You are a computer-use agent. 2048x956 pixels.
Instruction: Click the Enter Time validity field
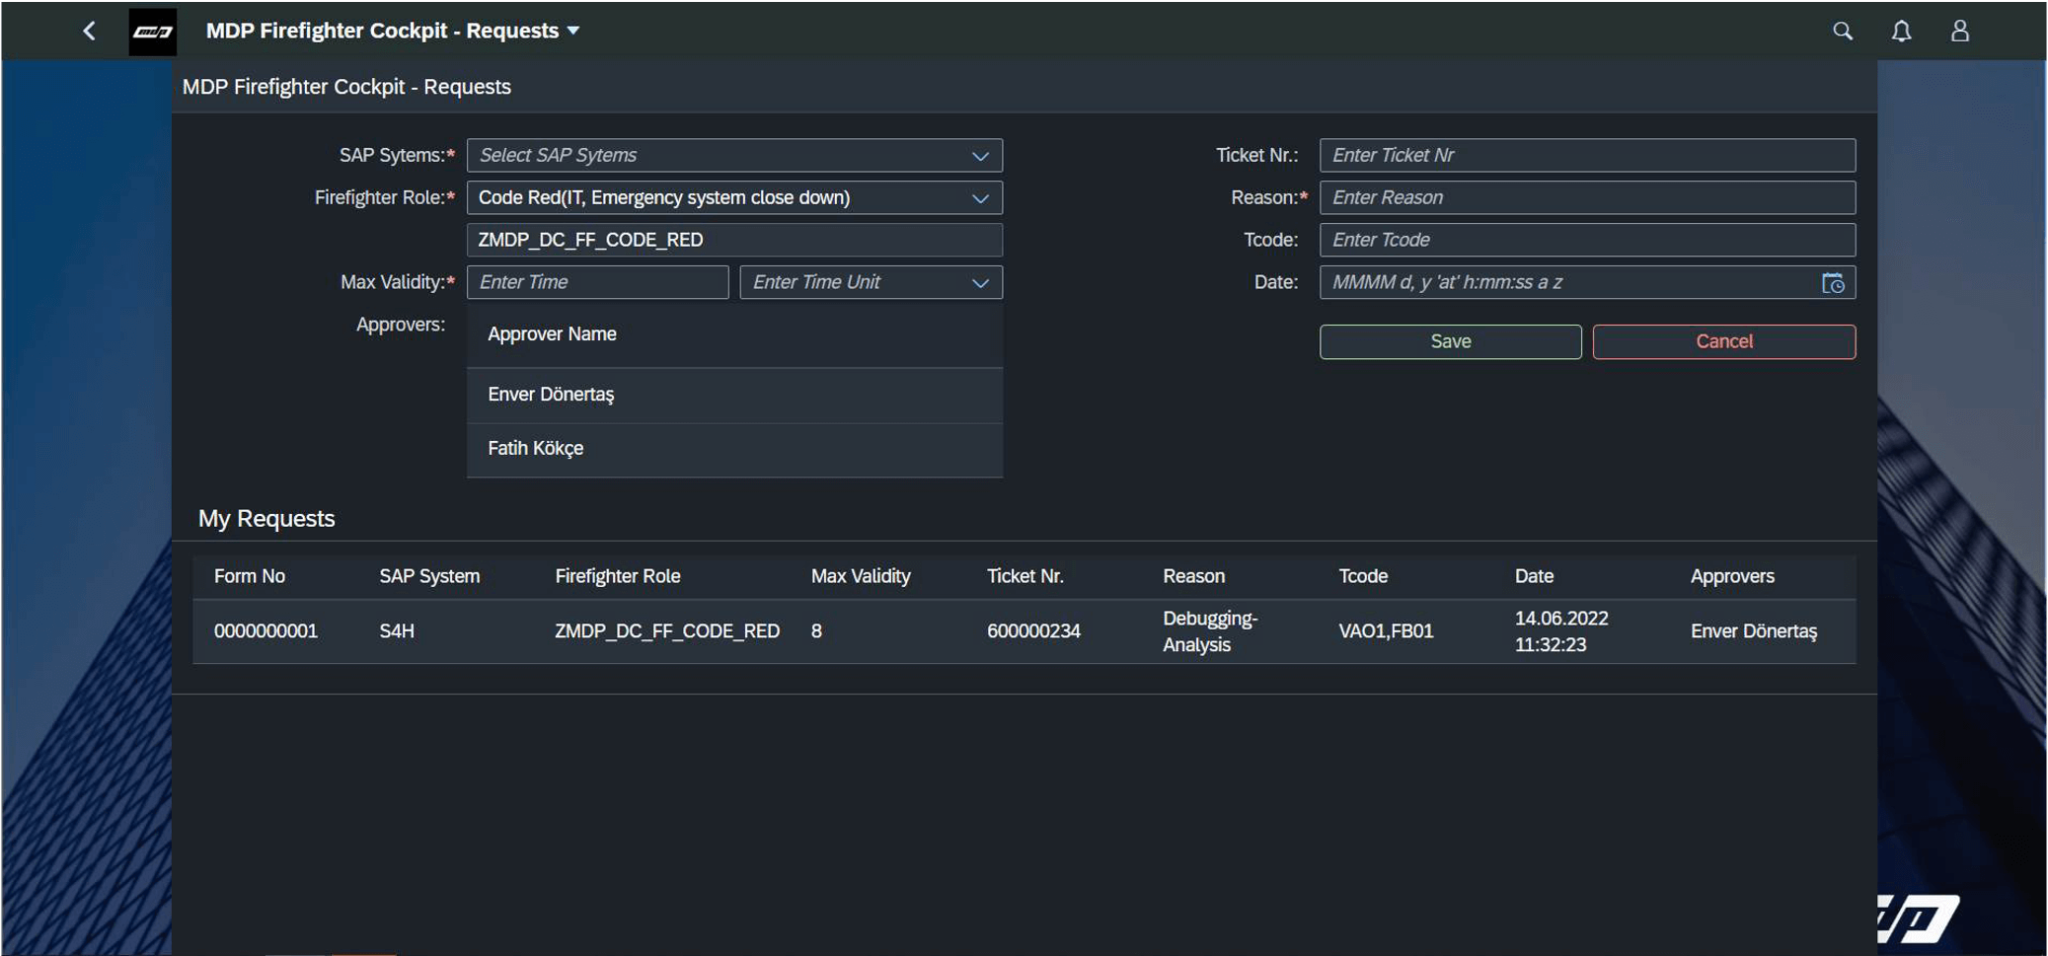pyautogui.click(x=597, y=283)
